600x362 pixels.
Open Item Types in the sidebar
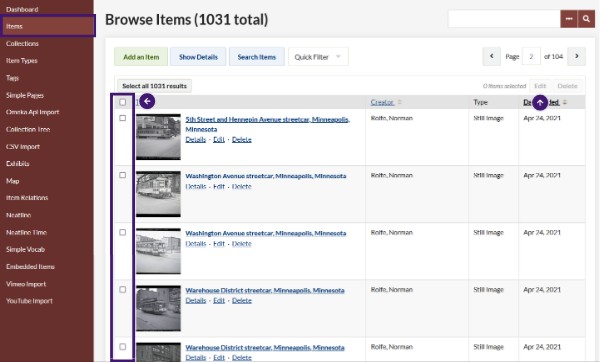pyautogui.click(x=21, y=61)
